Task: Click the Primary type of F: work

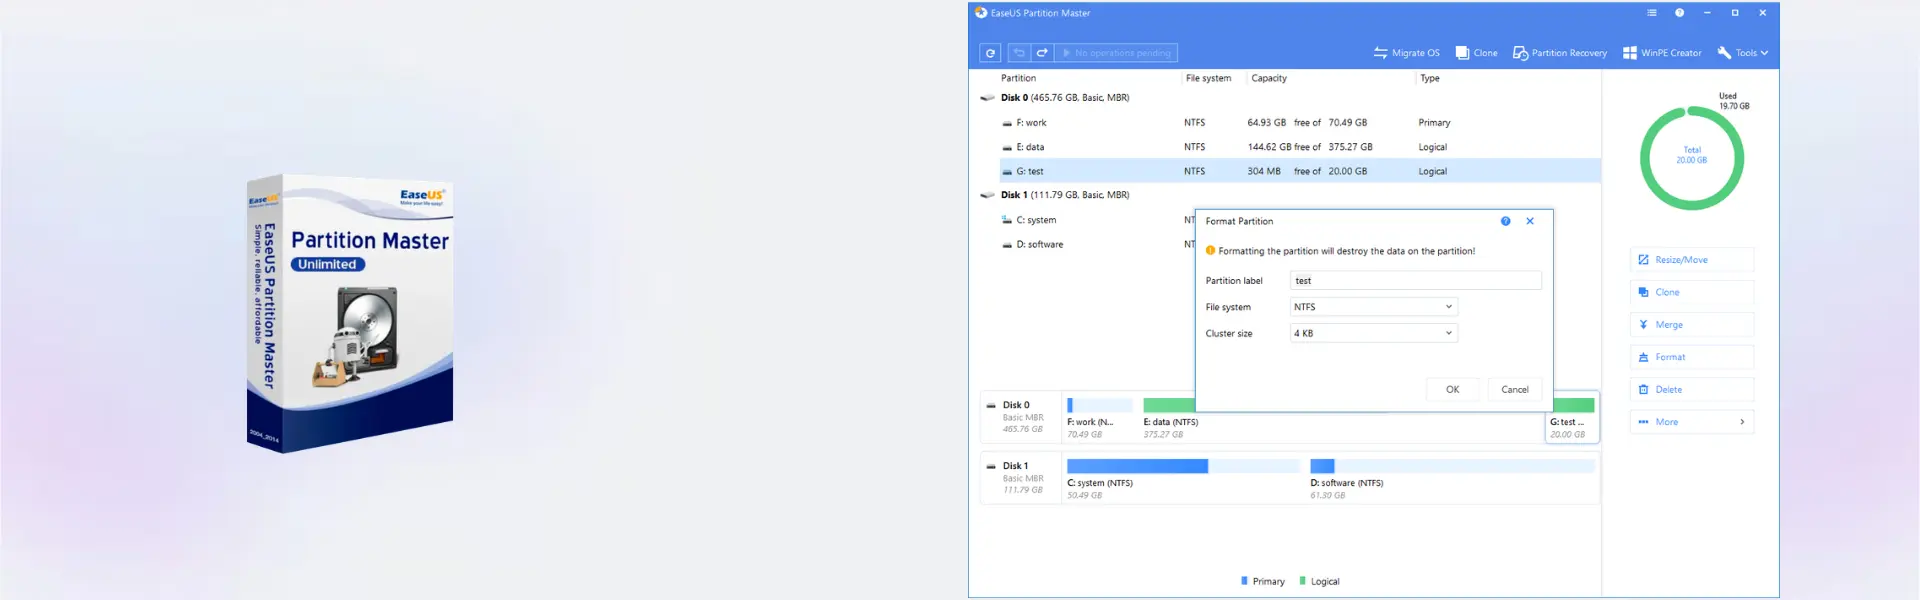Action: (x=1434, y=123)
